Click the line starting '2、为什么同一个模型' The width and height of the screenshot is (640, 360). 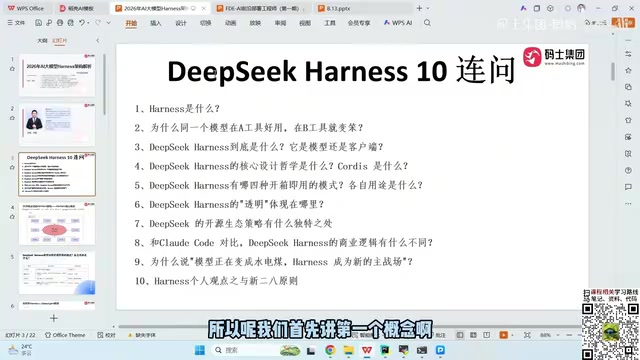point(249,128)
